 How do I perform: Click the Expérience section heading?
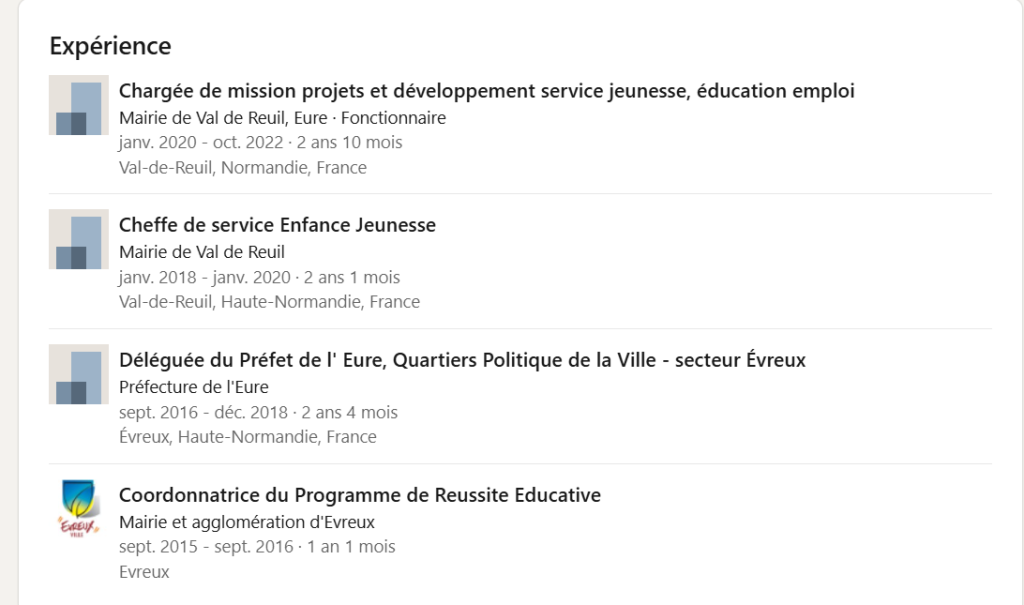coord(110,46)
